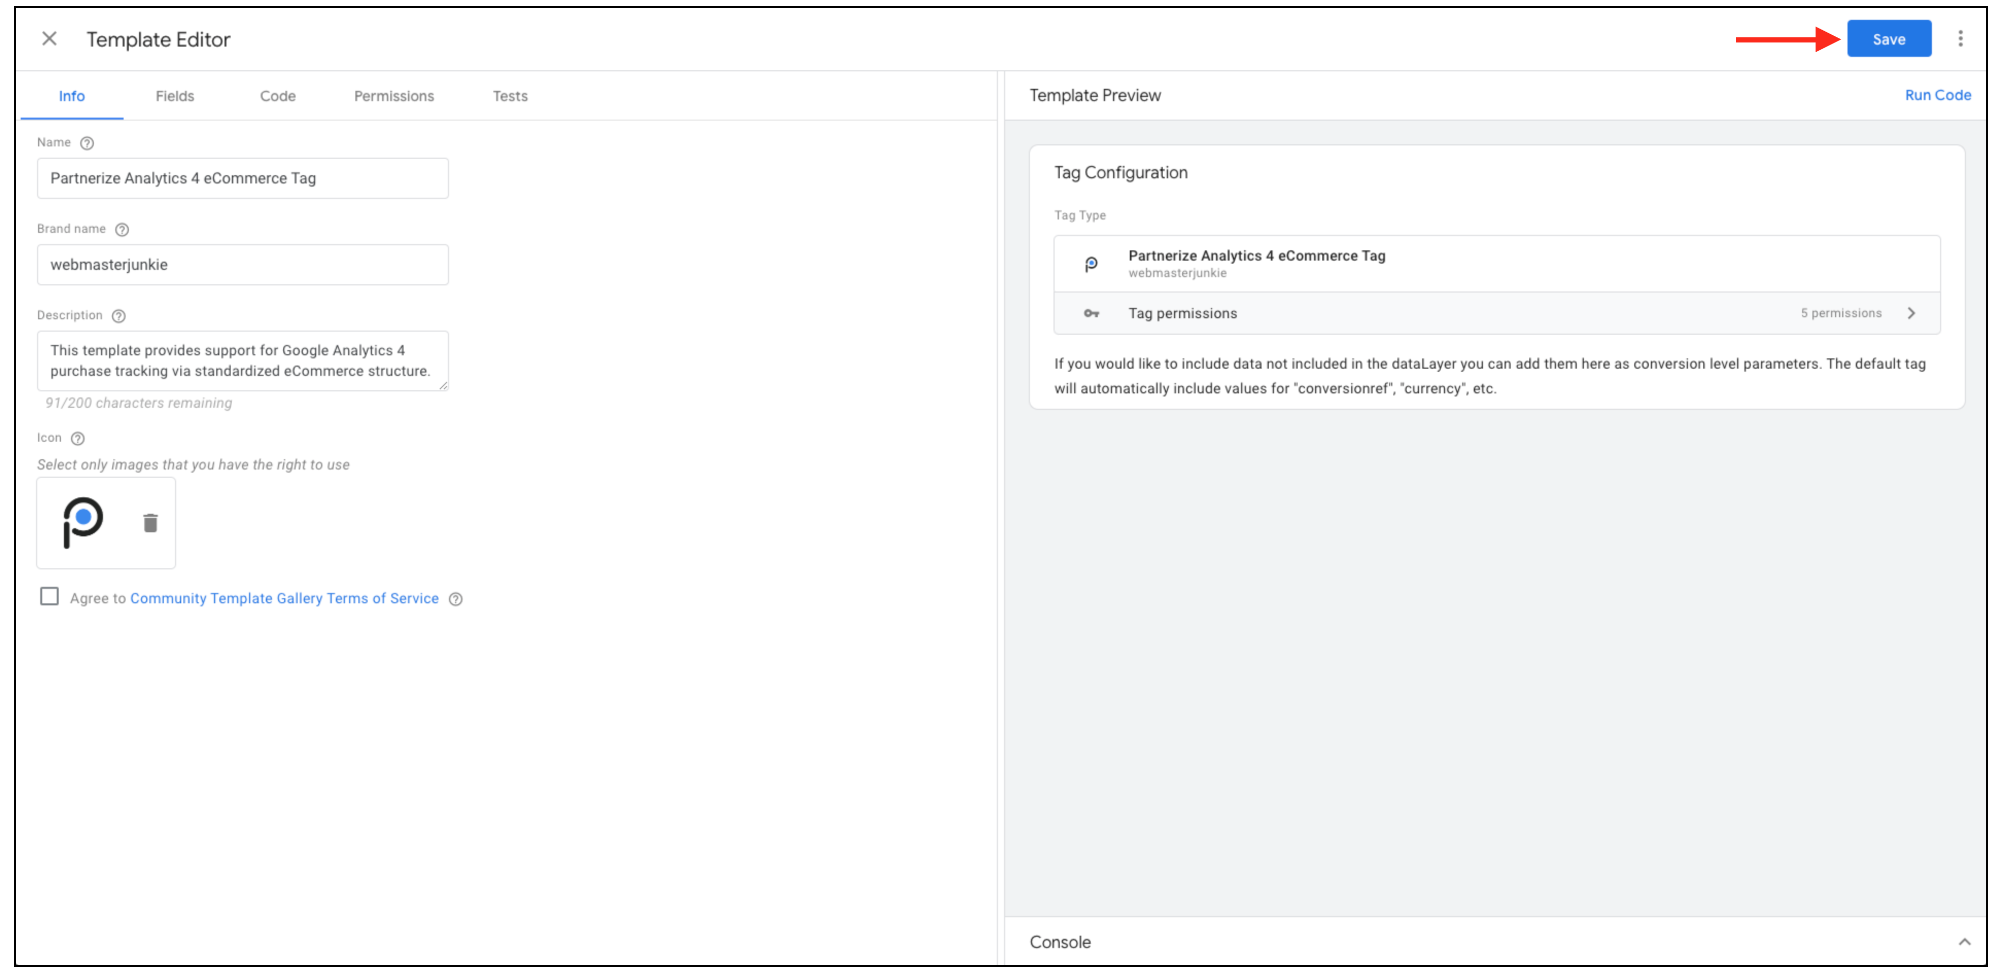Open the three-dot more options menu

pyautogui.click(x=1960, y=39)
